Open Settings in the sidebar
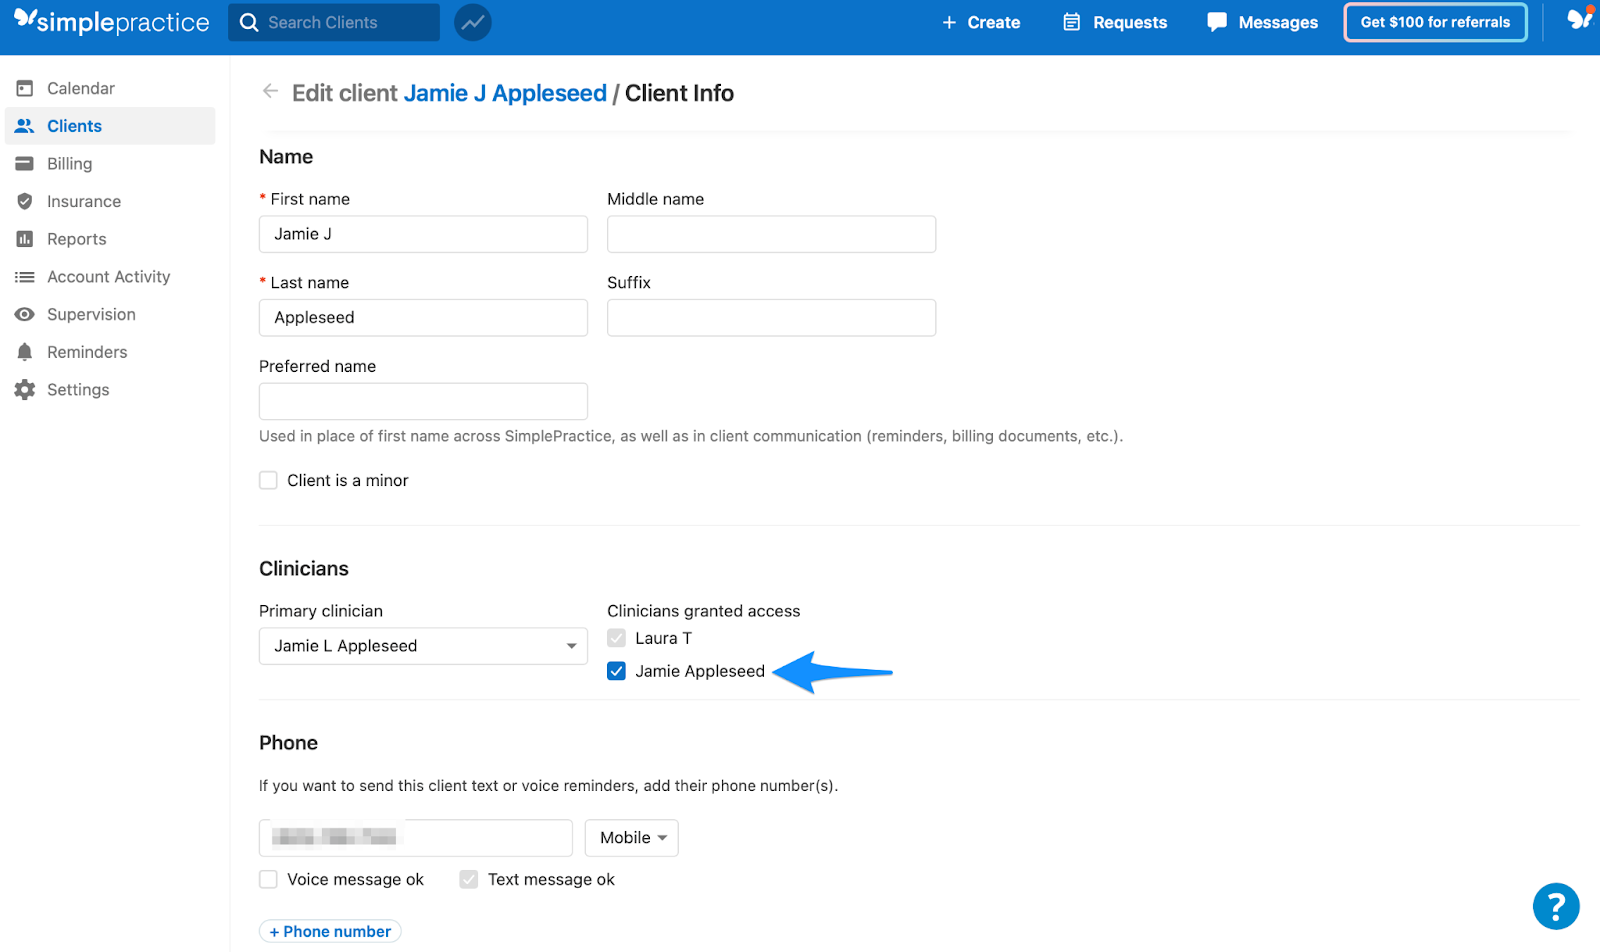This screenshot has height=952, width=1600. (78, 390)
